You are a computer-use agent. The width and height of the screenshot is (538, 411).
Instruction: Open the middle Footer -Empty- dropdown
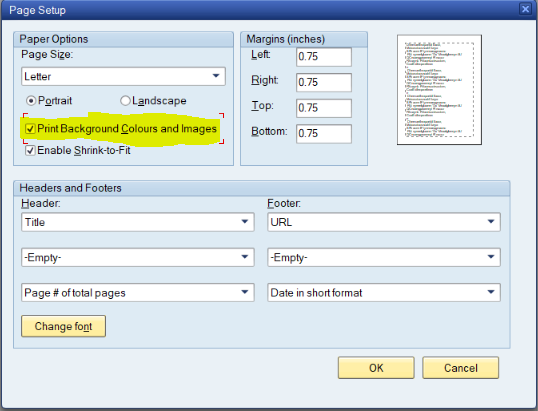click(x=384, y=257)
